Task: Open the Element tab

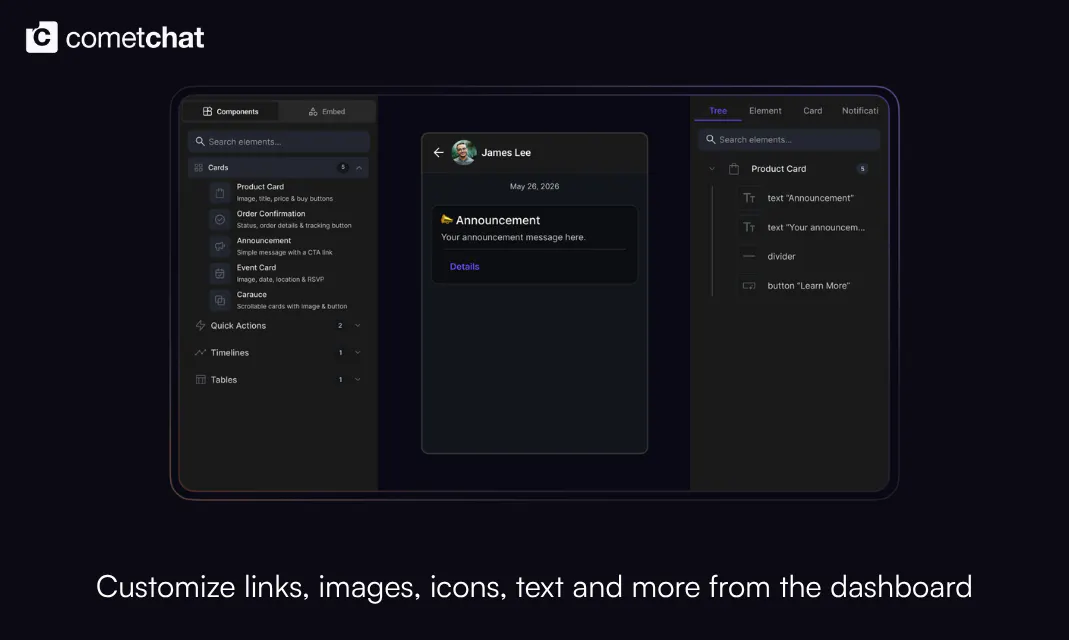Action: (765, 111)
